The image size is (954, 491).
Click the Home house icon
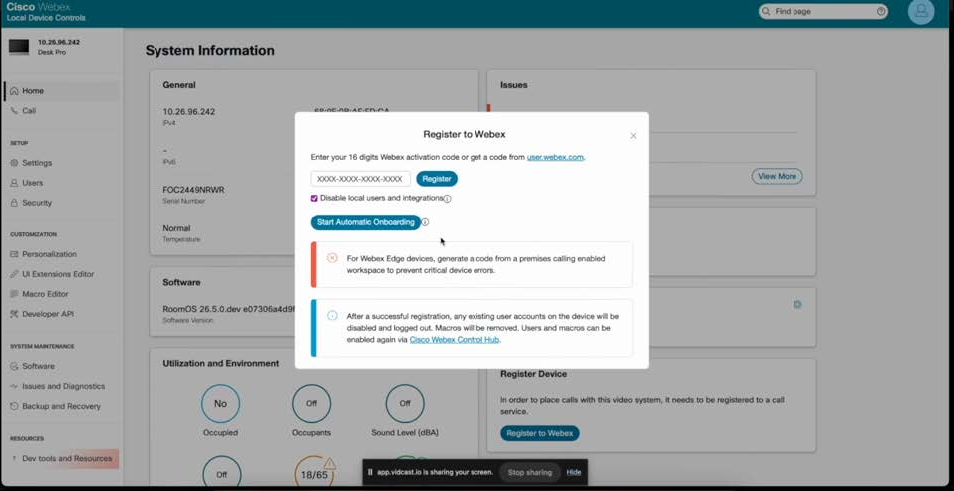point(15,91)
